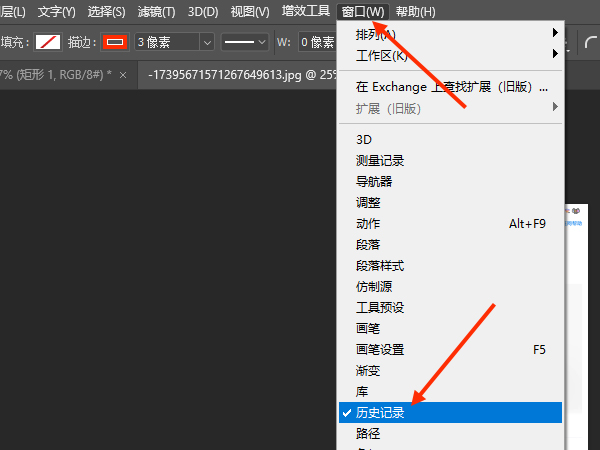Screen dimensions: 600x450
Task: Open the 滤镜(T) menu
Action: tap(155, 12)
